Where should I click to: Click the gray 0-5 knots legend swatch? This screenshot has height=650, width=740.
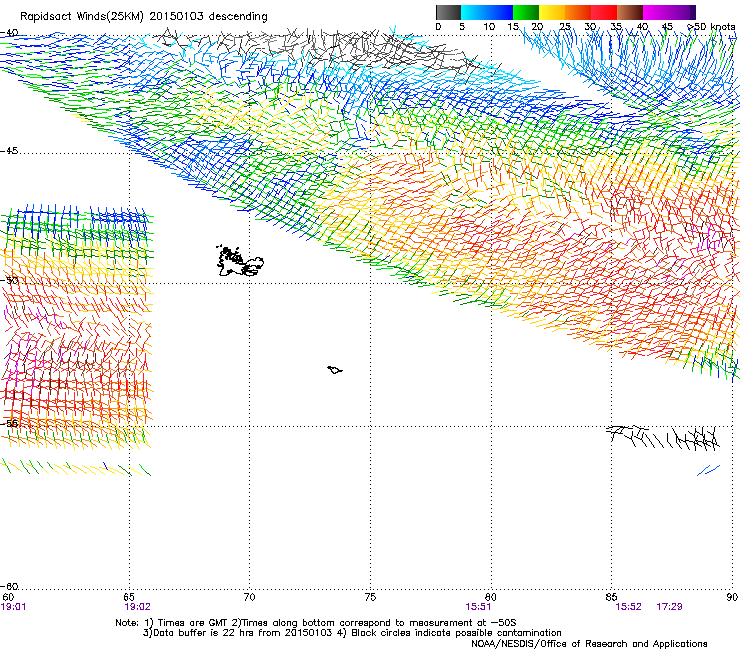tap(448, 12)
